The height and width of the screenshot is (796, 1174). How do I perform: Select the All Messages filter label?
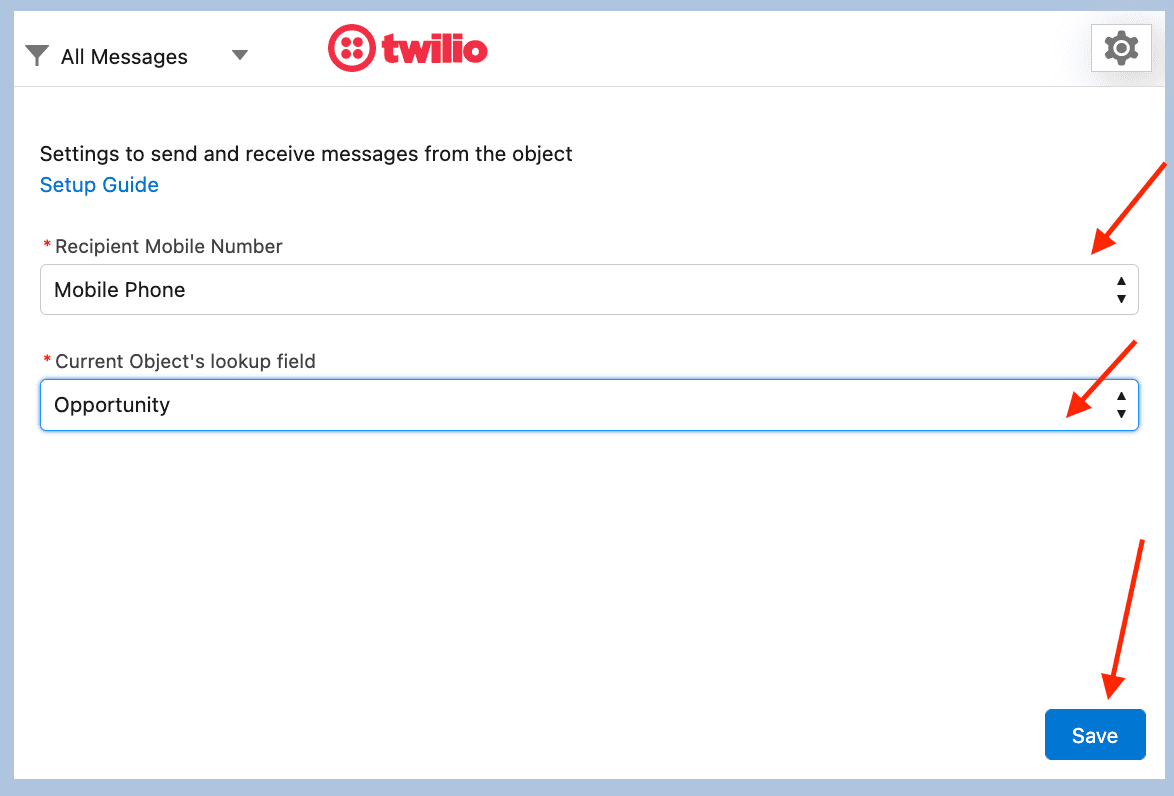(124, 57)
